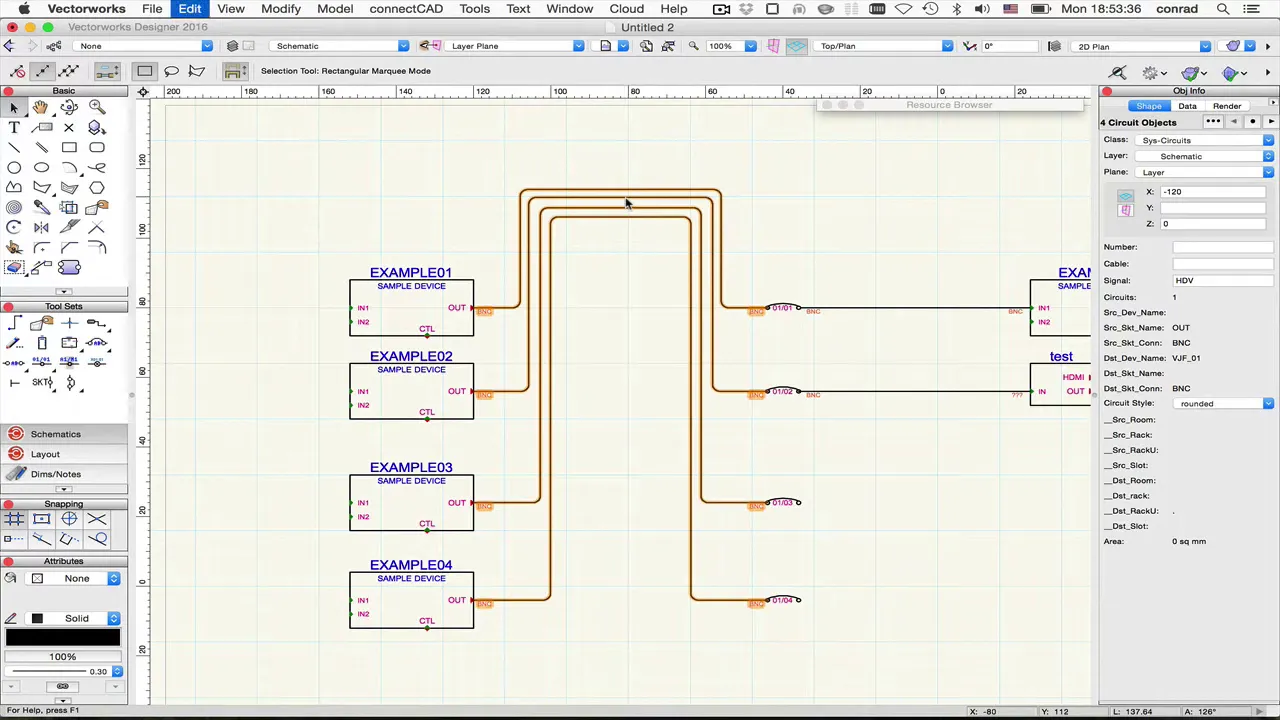Screen dimensions: 1280x720
Task: Click the 100% opacity bar
Action: (x=63, y=657)
